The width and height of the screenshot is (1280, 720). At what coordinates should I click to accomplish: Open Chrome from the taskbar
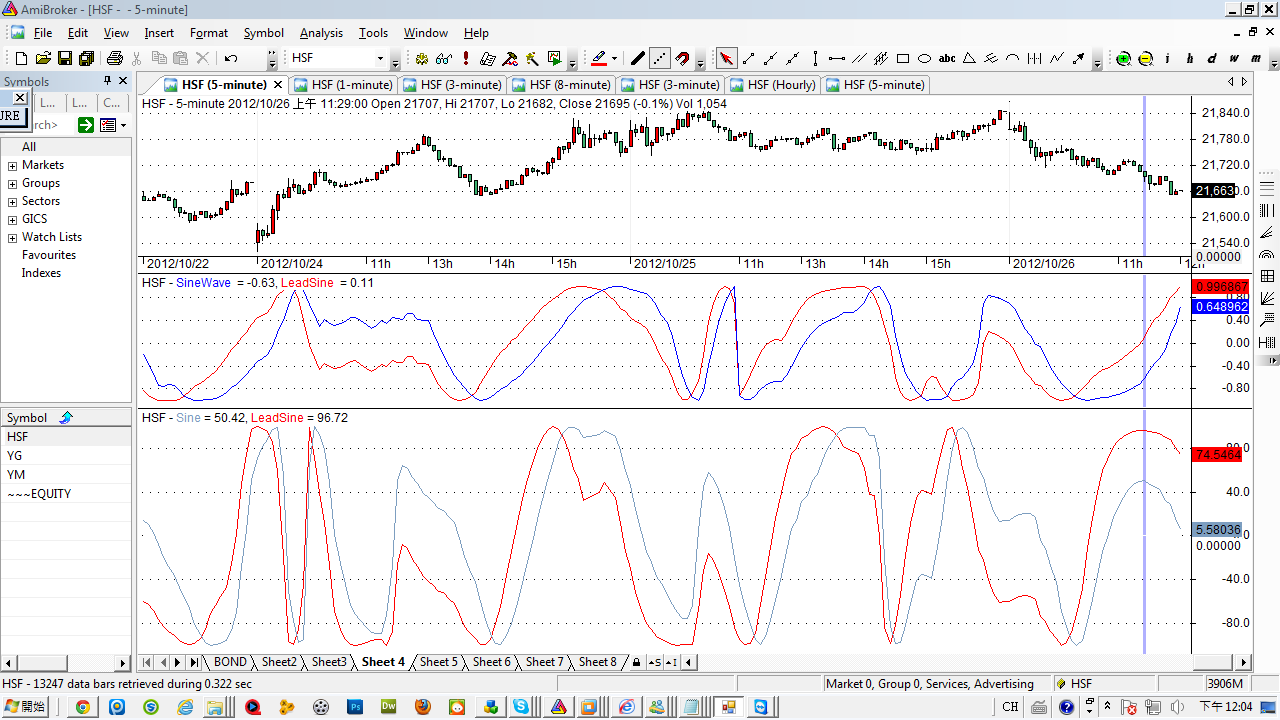click(82, 707)
